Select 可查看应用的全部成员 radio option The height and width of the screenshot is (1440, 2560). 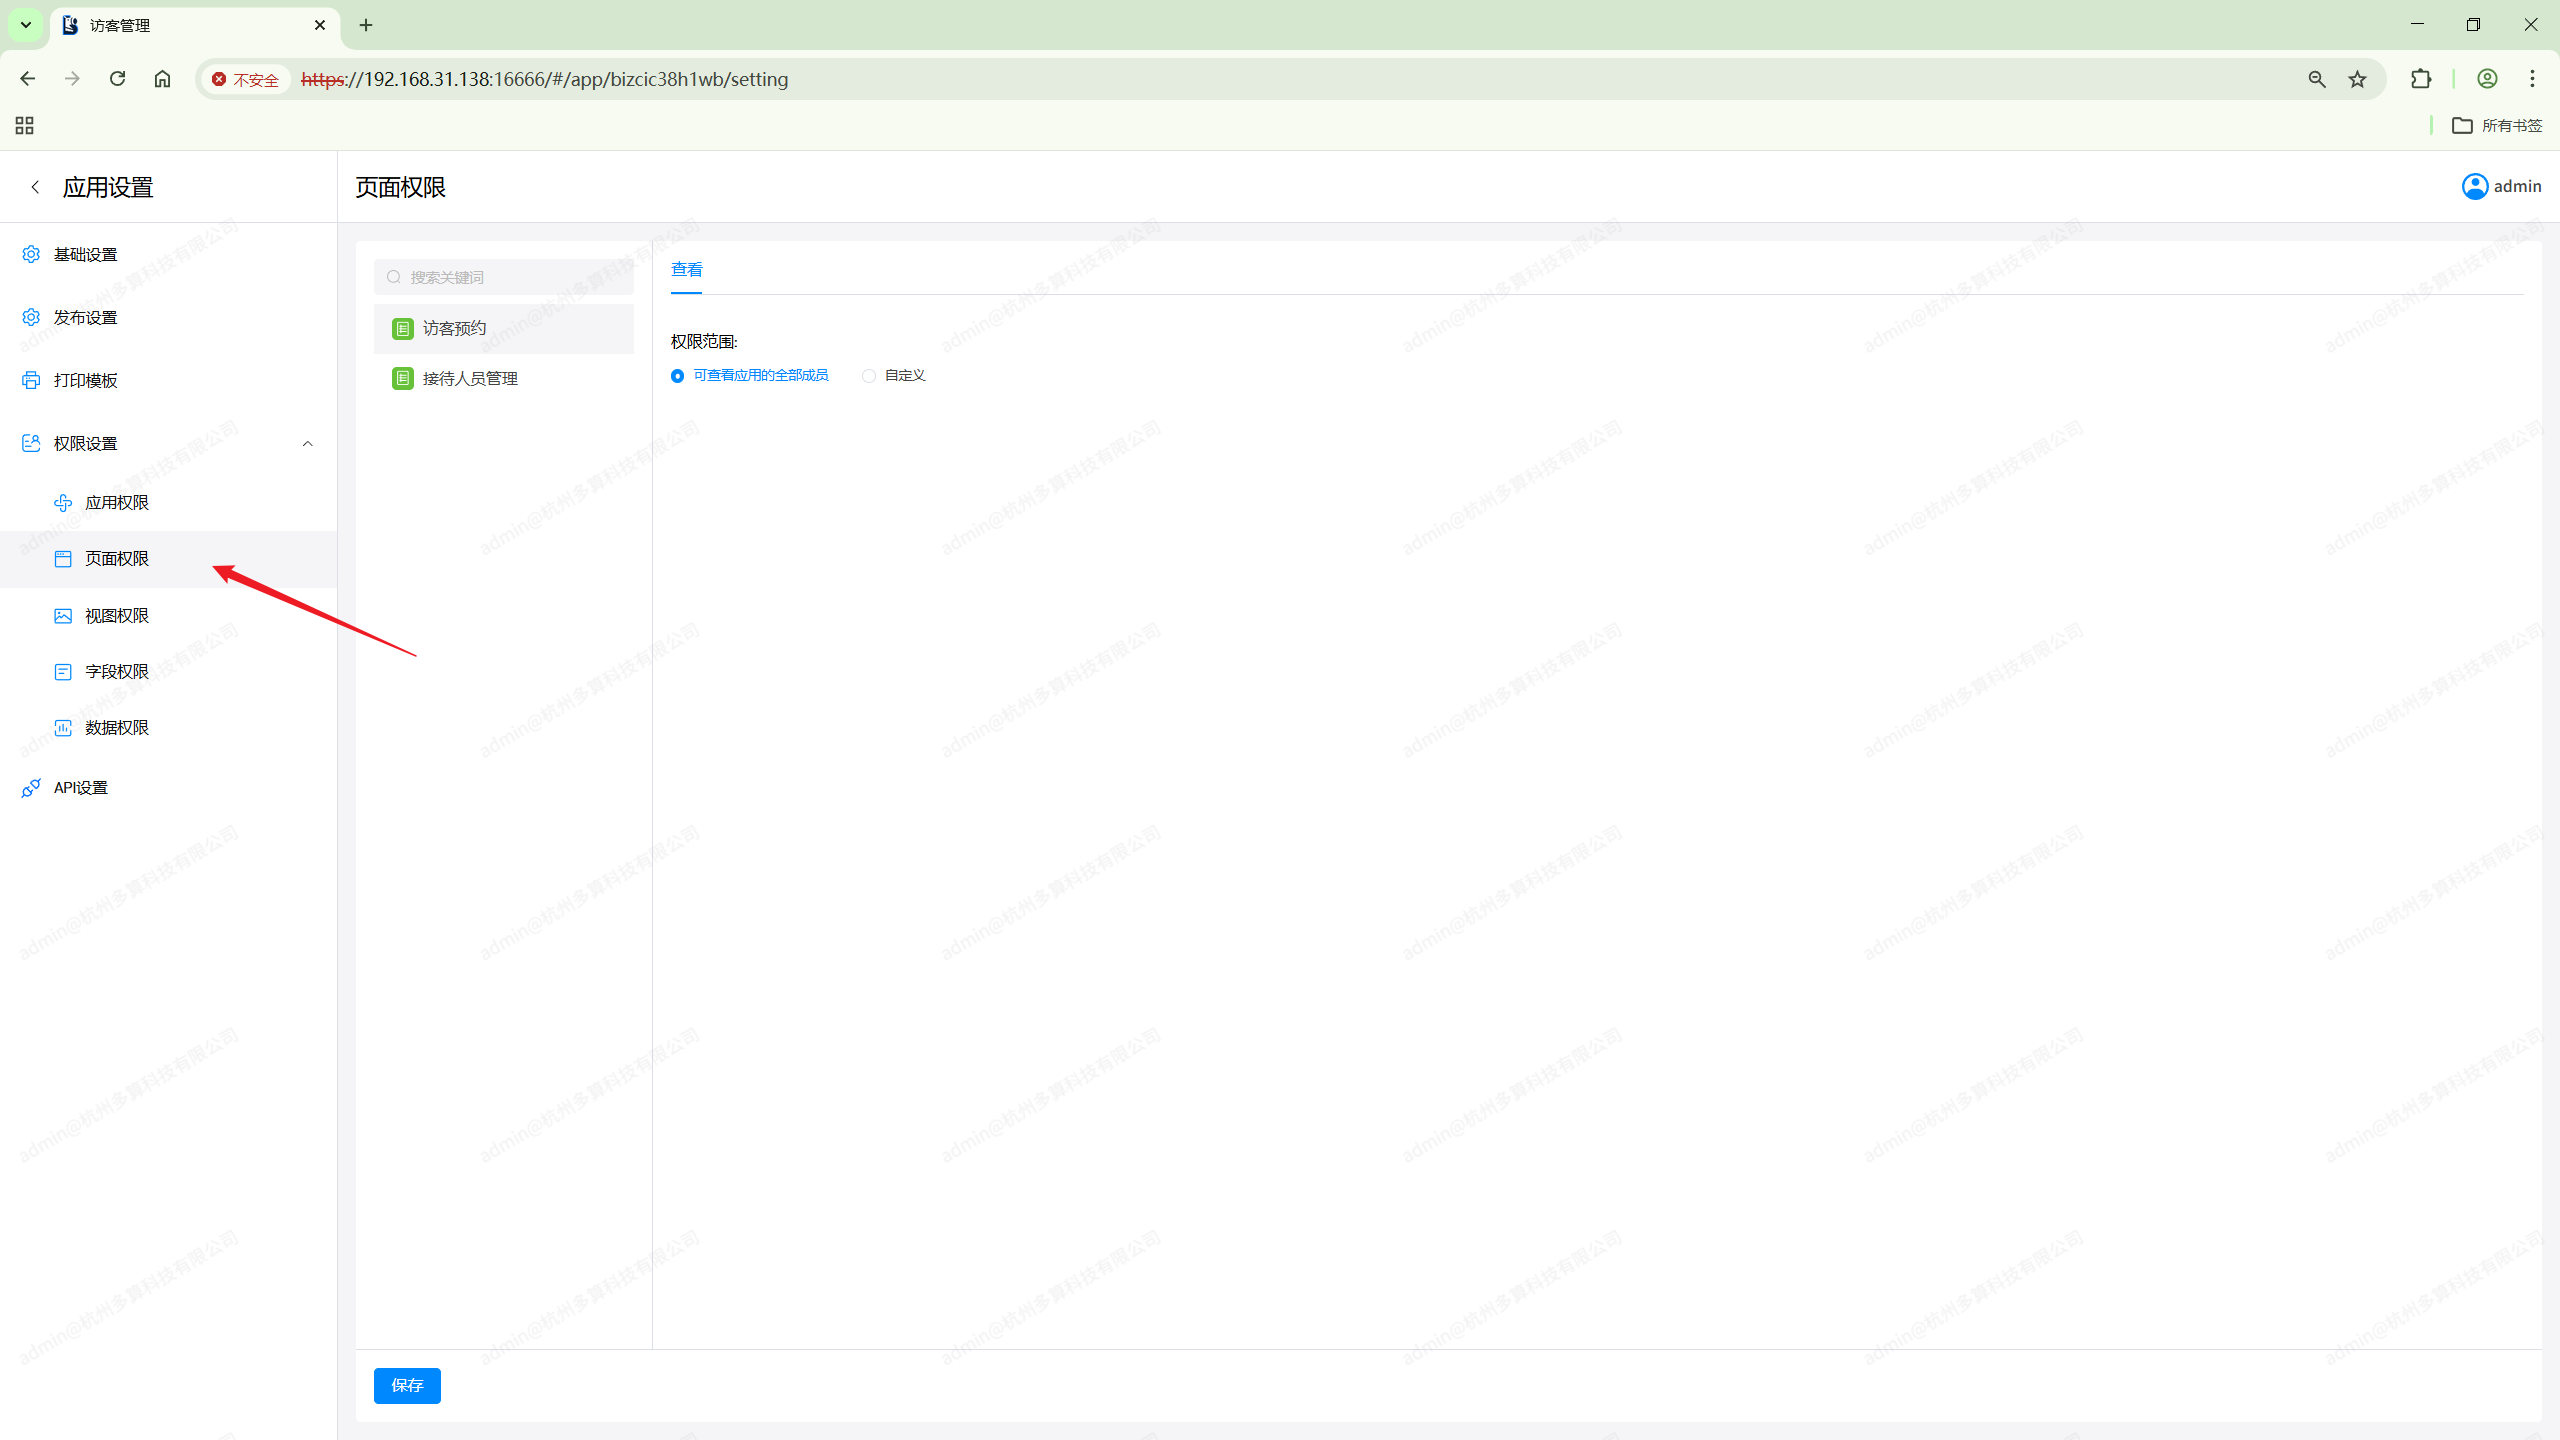coord(678,376)
